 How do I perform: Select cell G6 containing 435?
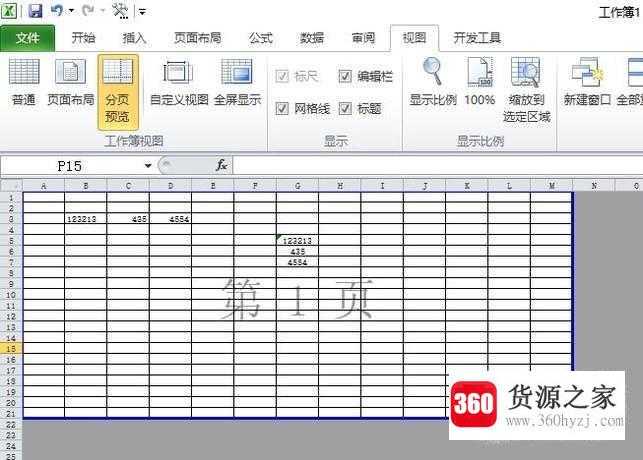[298, 251]
